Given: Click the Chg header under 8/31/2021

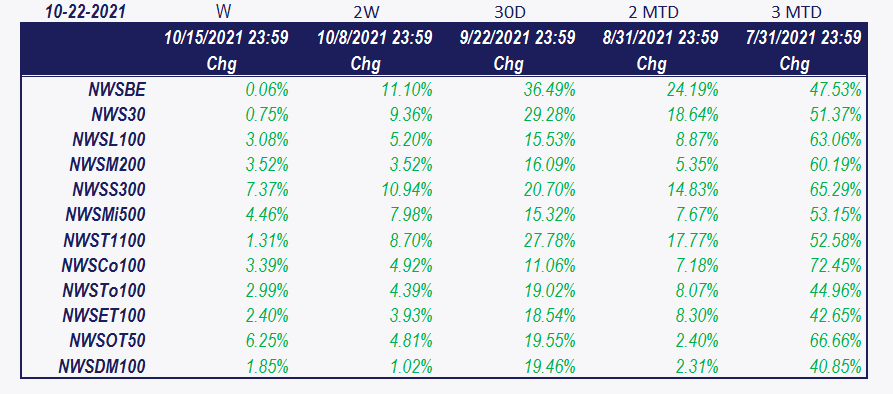Looking at the screenshot, I should [651, 64].
